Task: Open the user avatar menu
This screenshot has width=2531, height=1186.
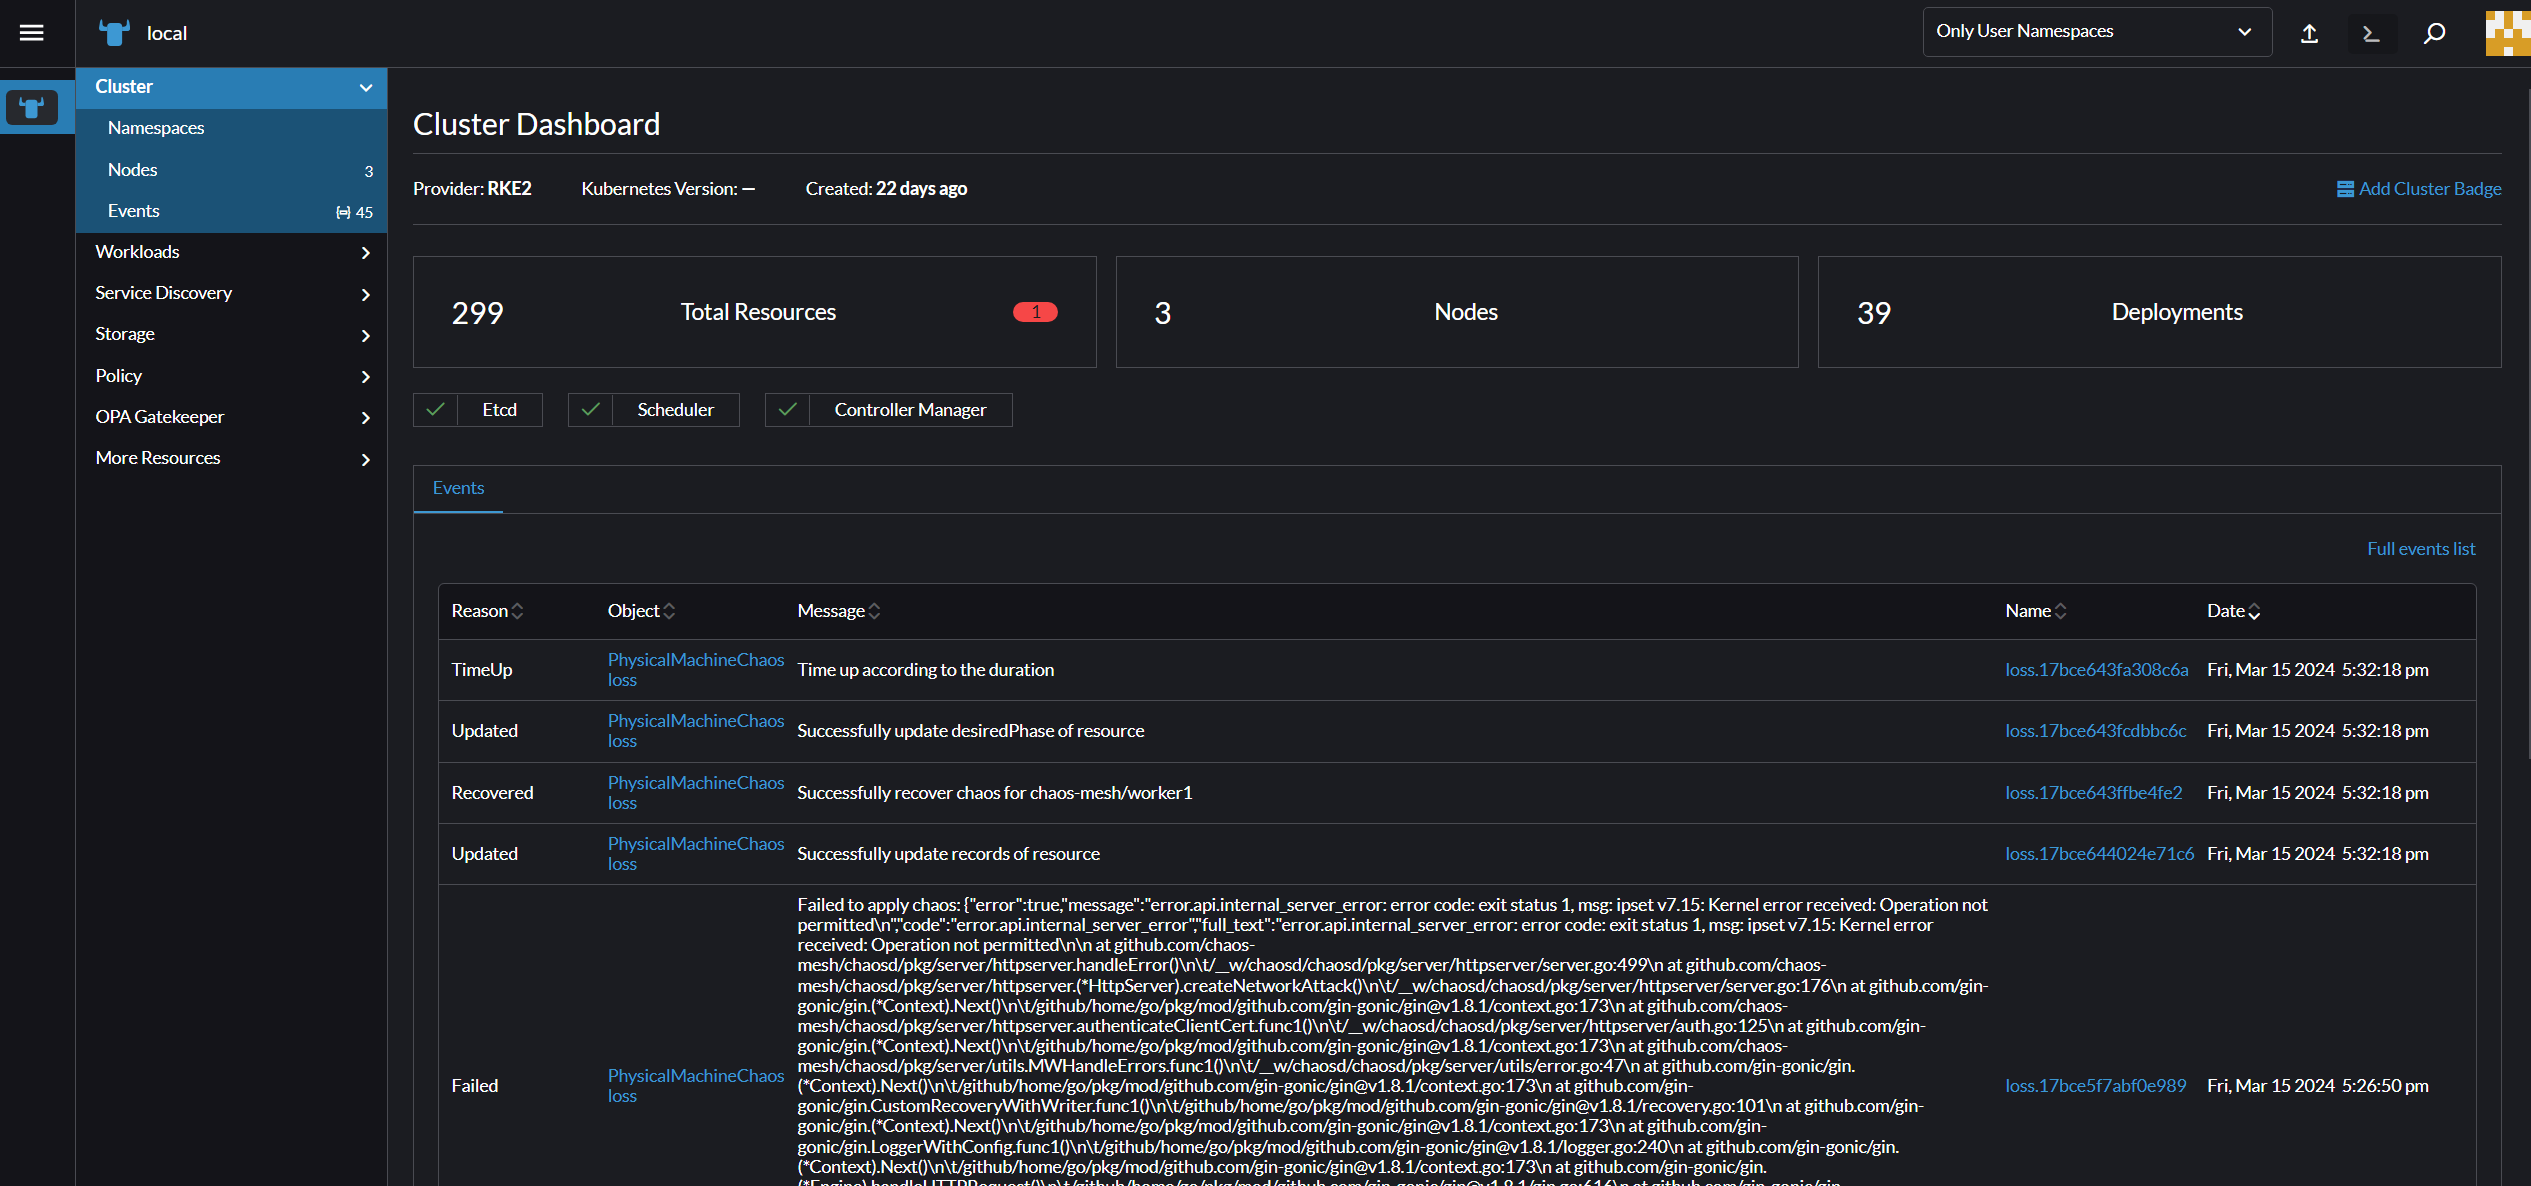Action: click(x=2507, y=33)
